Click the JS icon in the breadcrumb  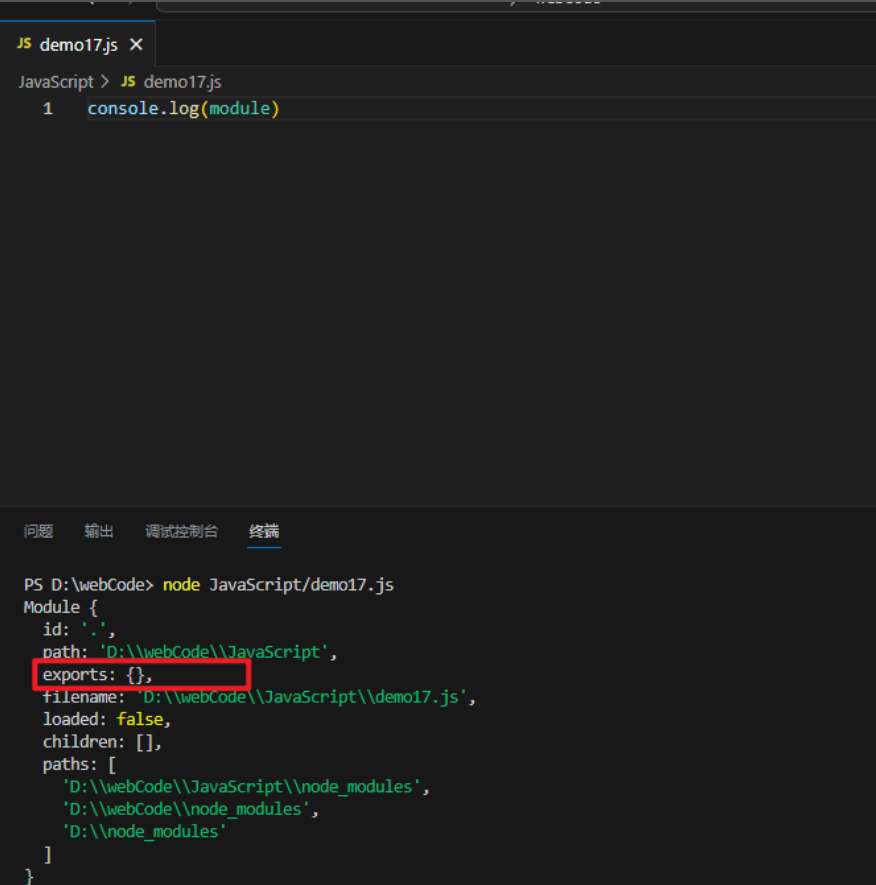coord(128,82)
